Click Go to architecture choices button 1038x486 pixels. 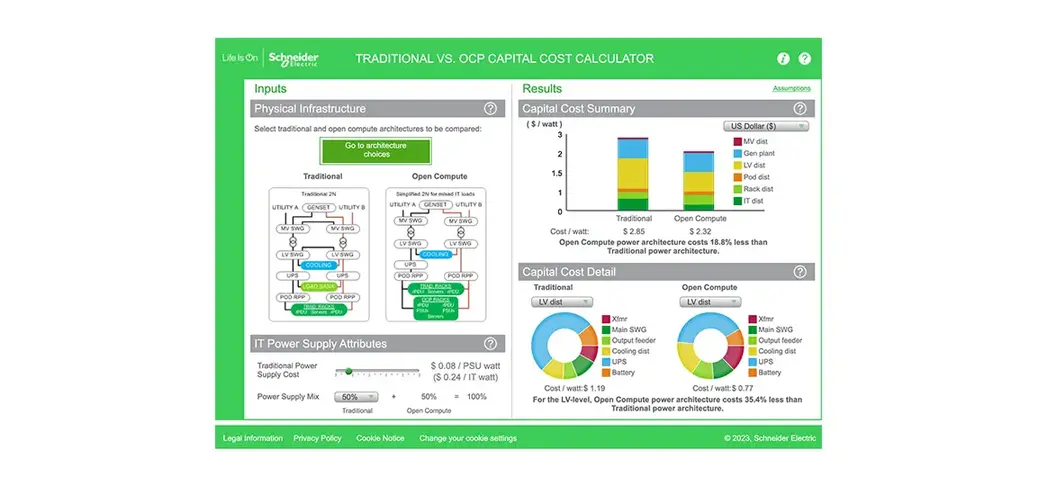click(x=375, y=150)
